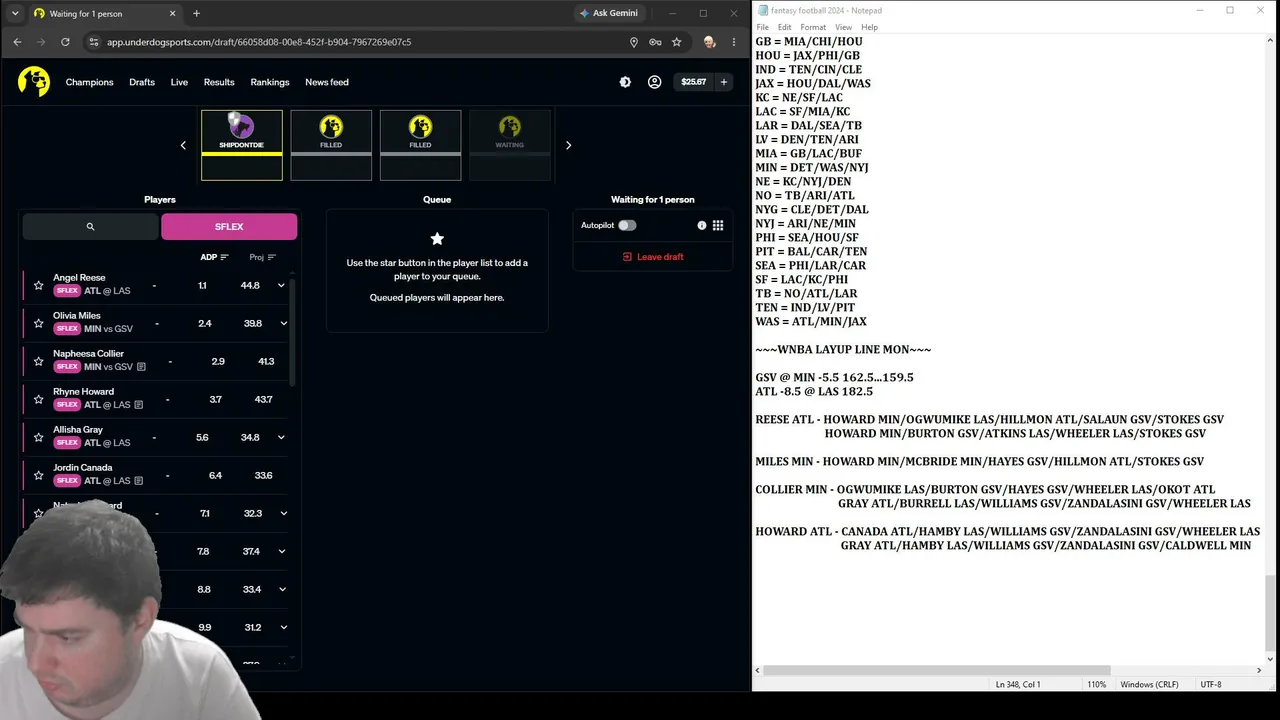The height and width of the screenshot is (720, 1280).
Task: Expand the Allisha Gray player row
Action: pyautogui.click(x=281, y=437)
